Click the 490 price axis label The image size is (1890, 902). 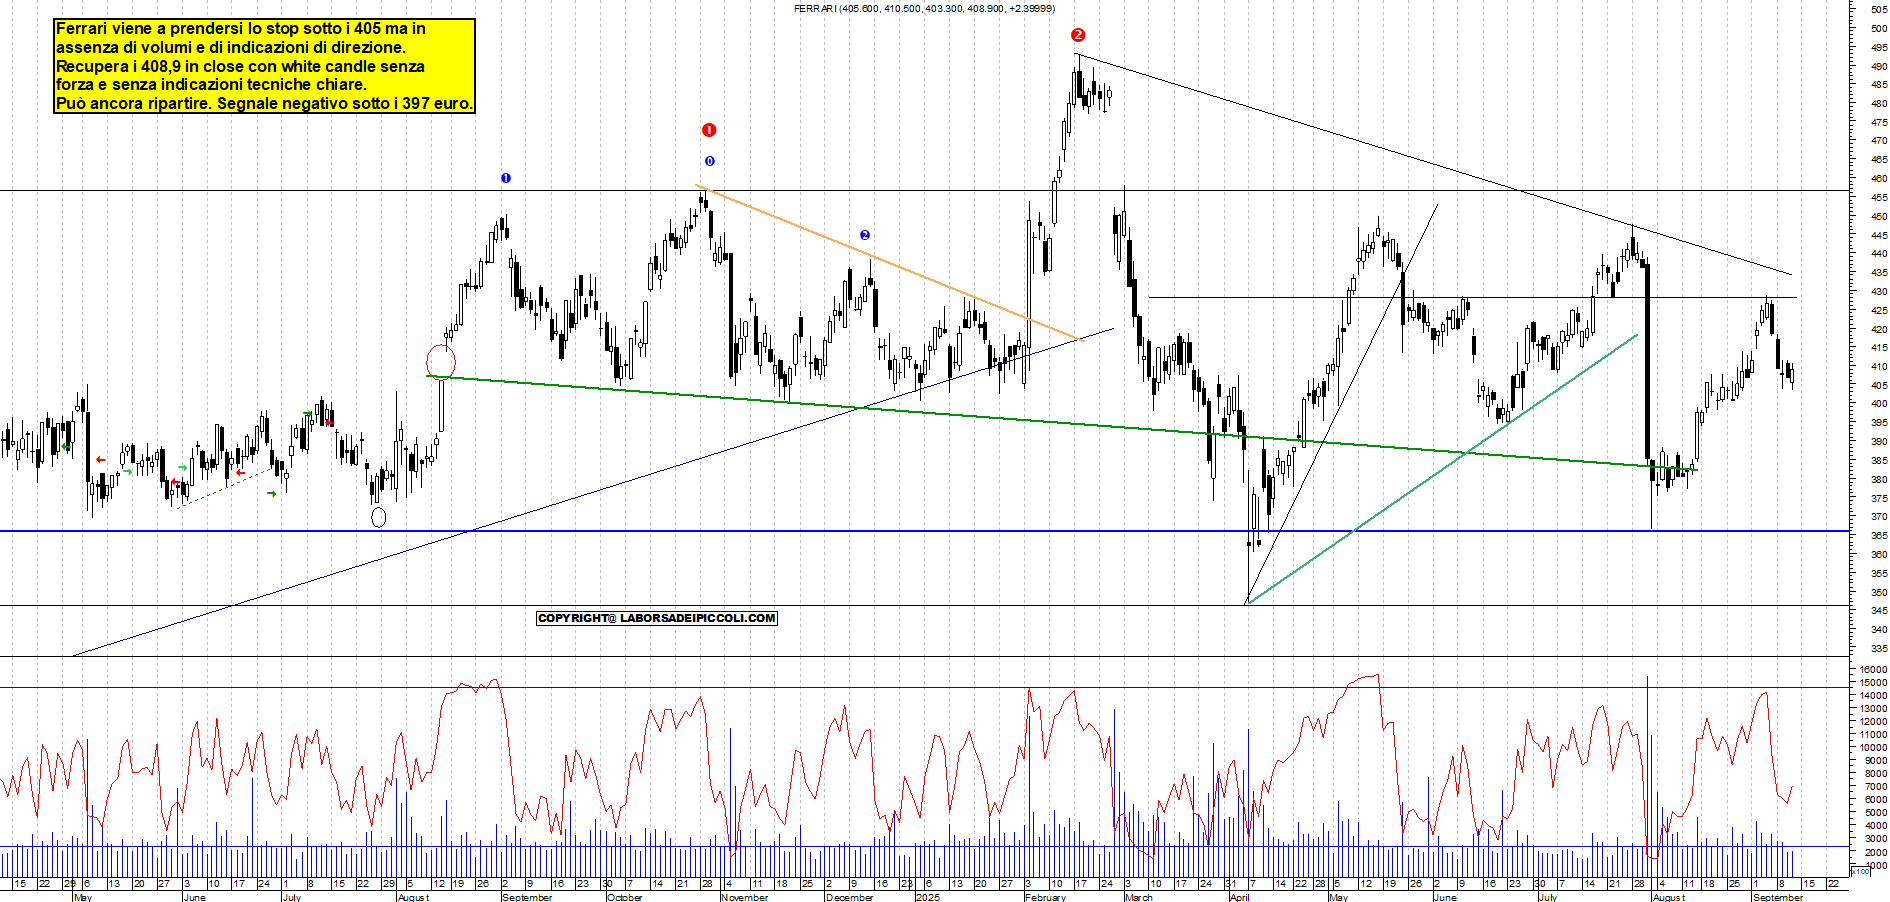(1878, 66)
